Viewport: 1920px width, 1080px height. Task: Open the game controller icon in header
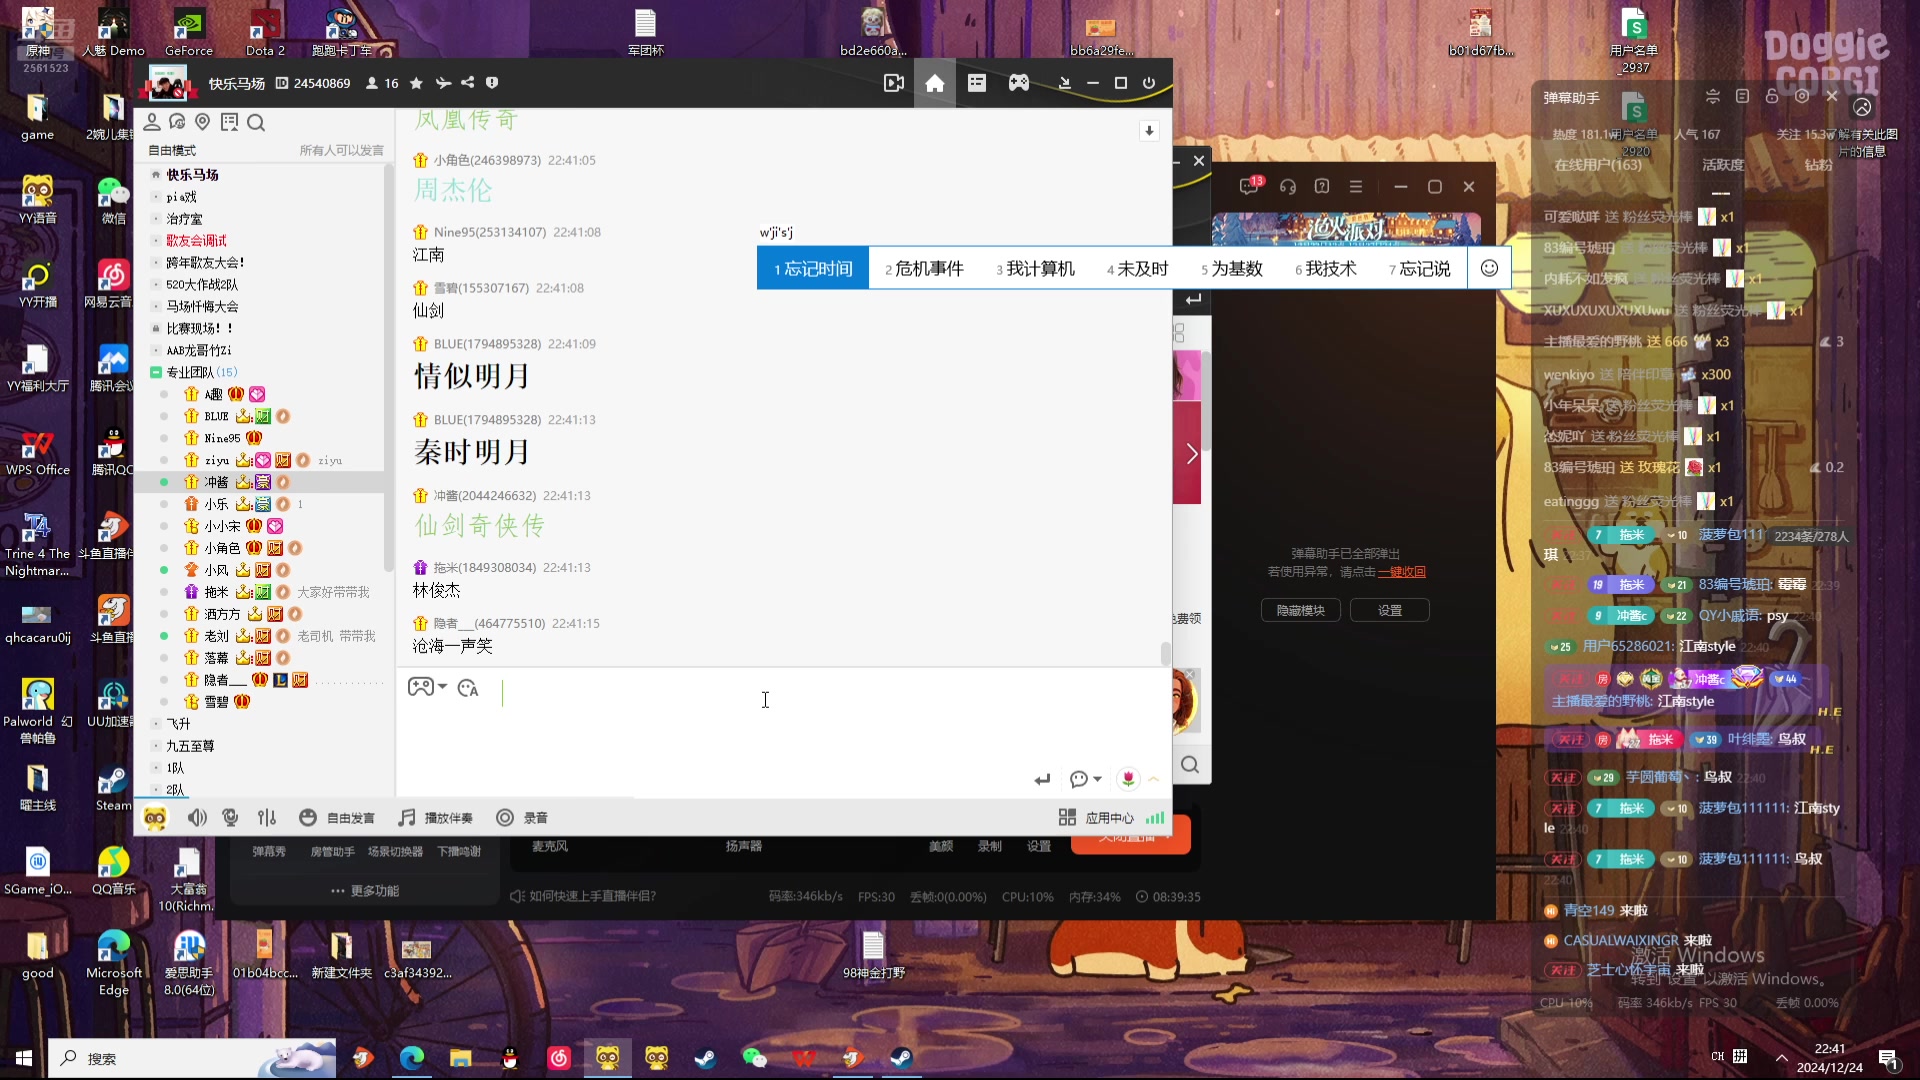(x=1019, y=83)
